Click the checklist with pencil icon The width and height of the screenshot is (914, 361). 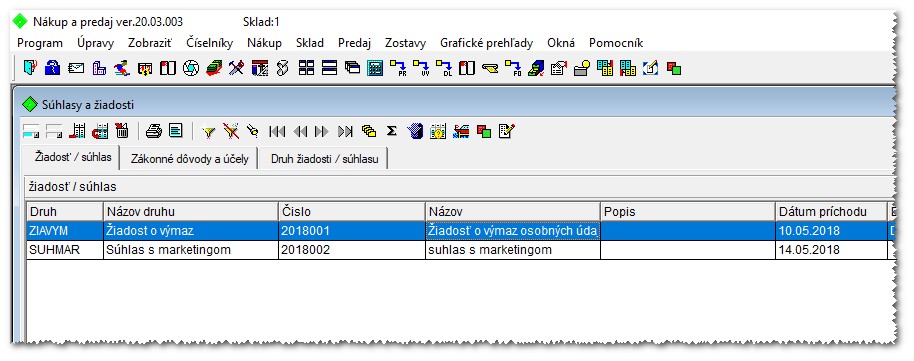(507, 131)
